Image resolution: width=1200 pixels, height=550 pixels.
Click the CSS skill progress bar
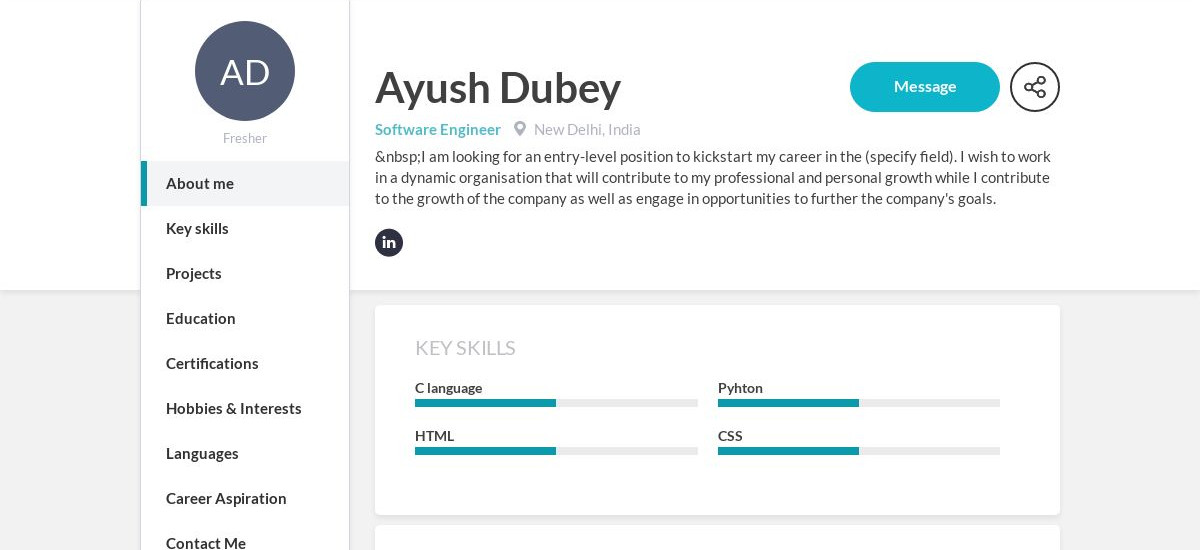point(859,451)
